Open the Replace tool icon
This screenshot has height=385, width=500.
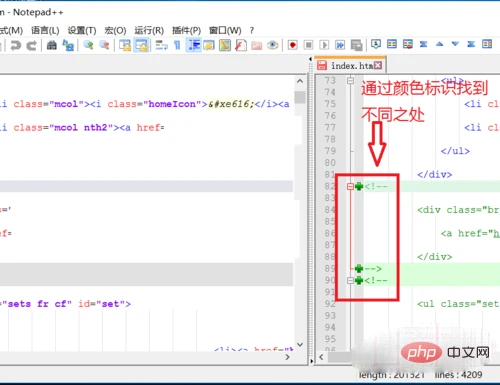click(x=68, y=45)
